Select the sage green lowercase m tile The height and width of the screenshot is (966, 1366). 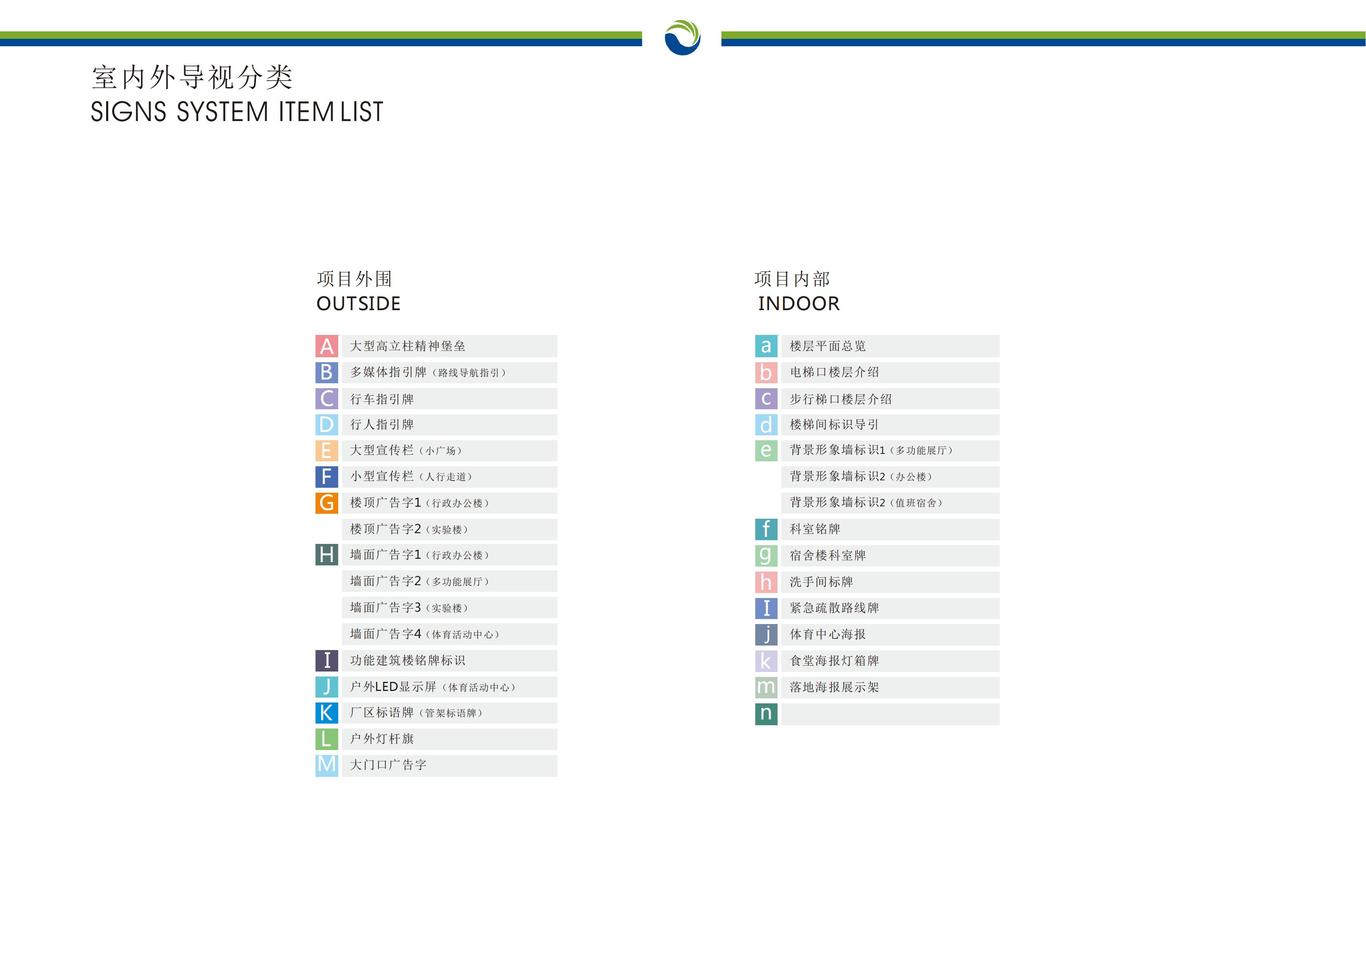coord(766,686)
